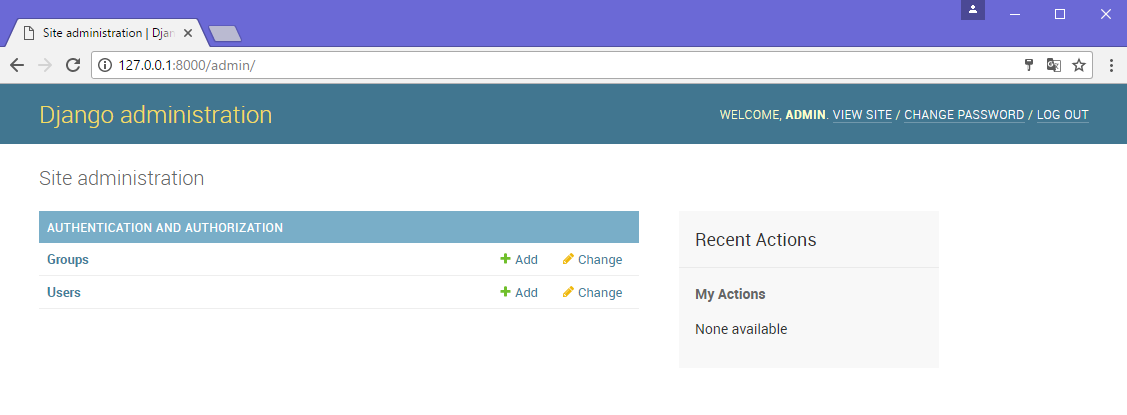Bookmark this page with the star icon
Screen dimensions: 1127x415
coord(1079,65)
